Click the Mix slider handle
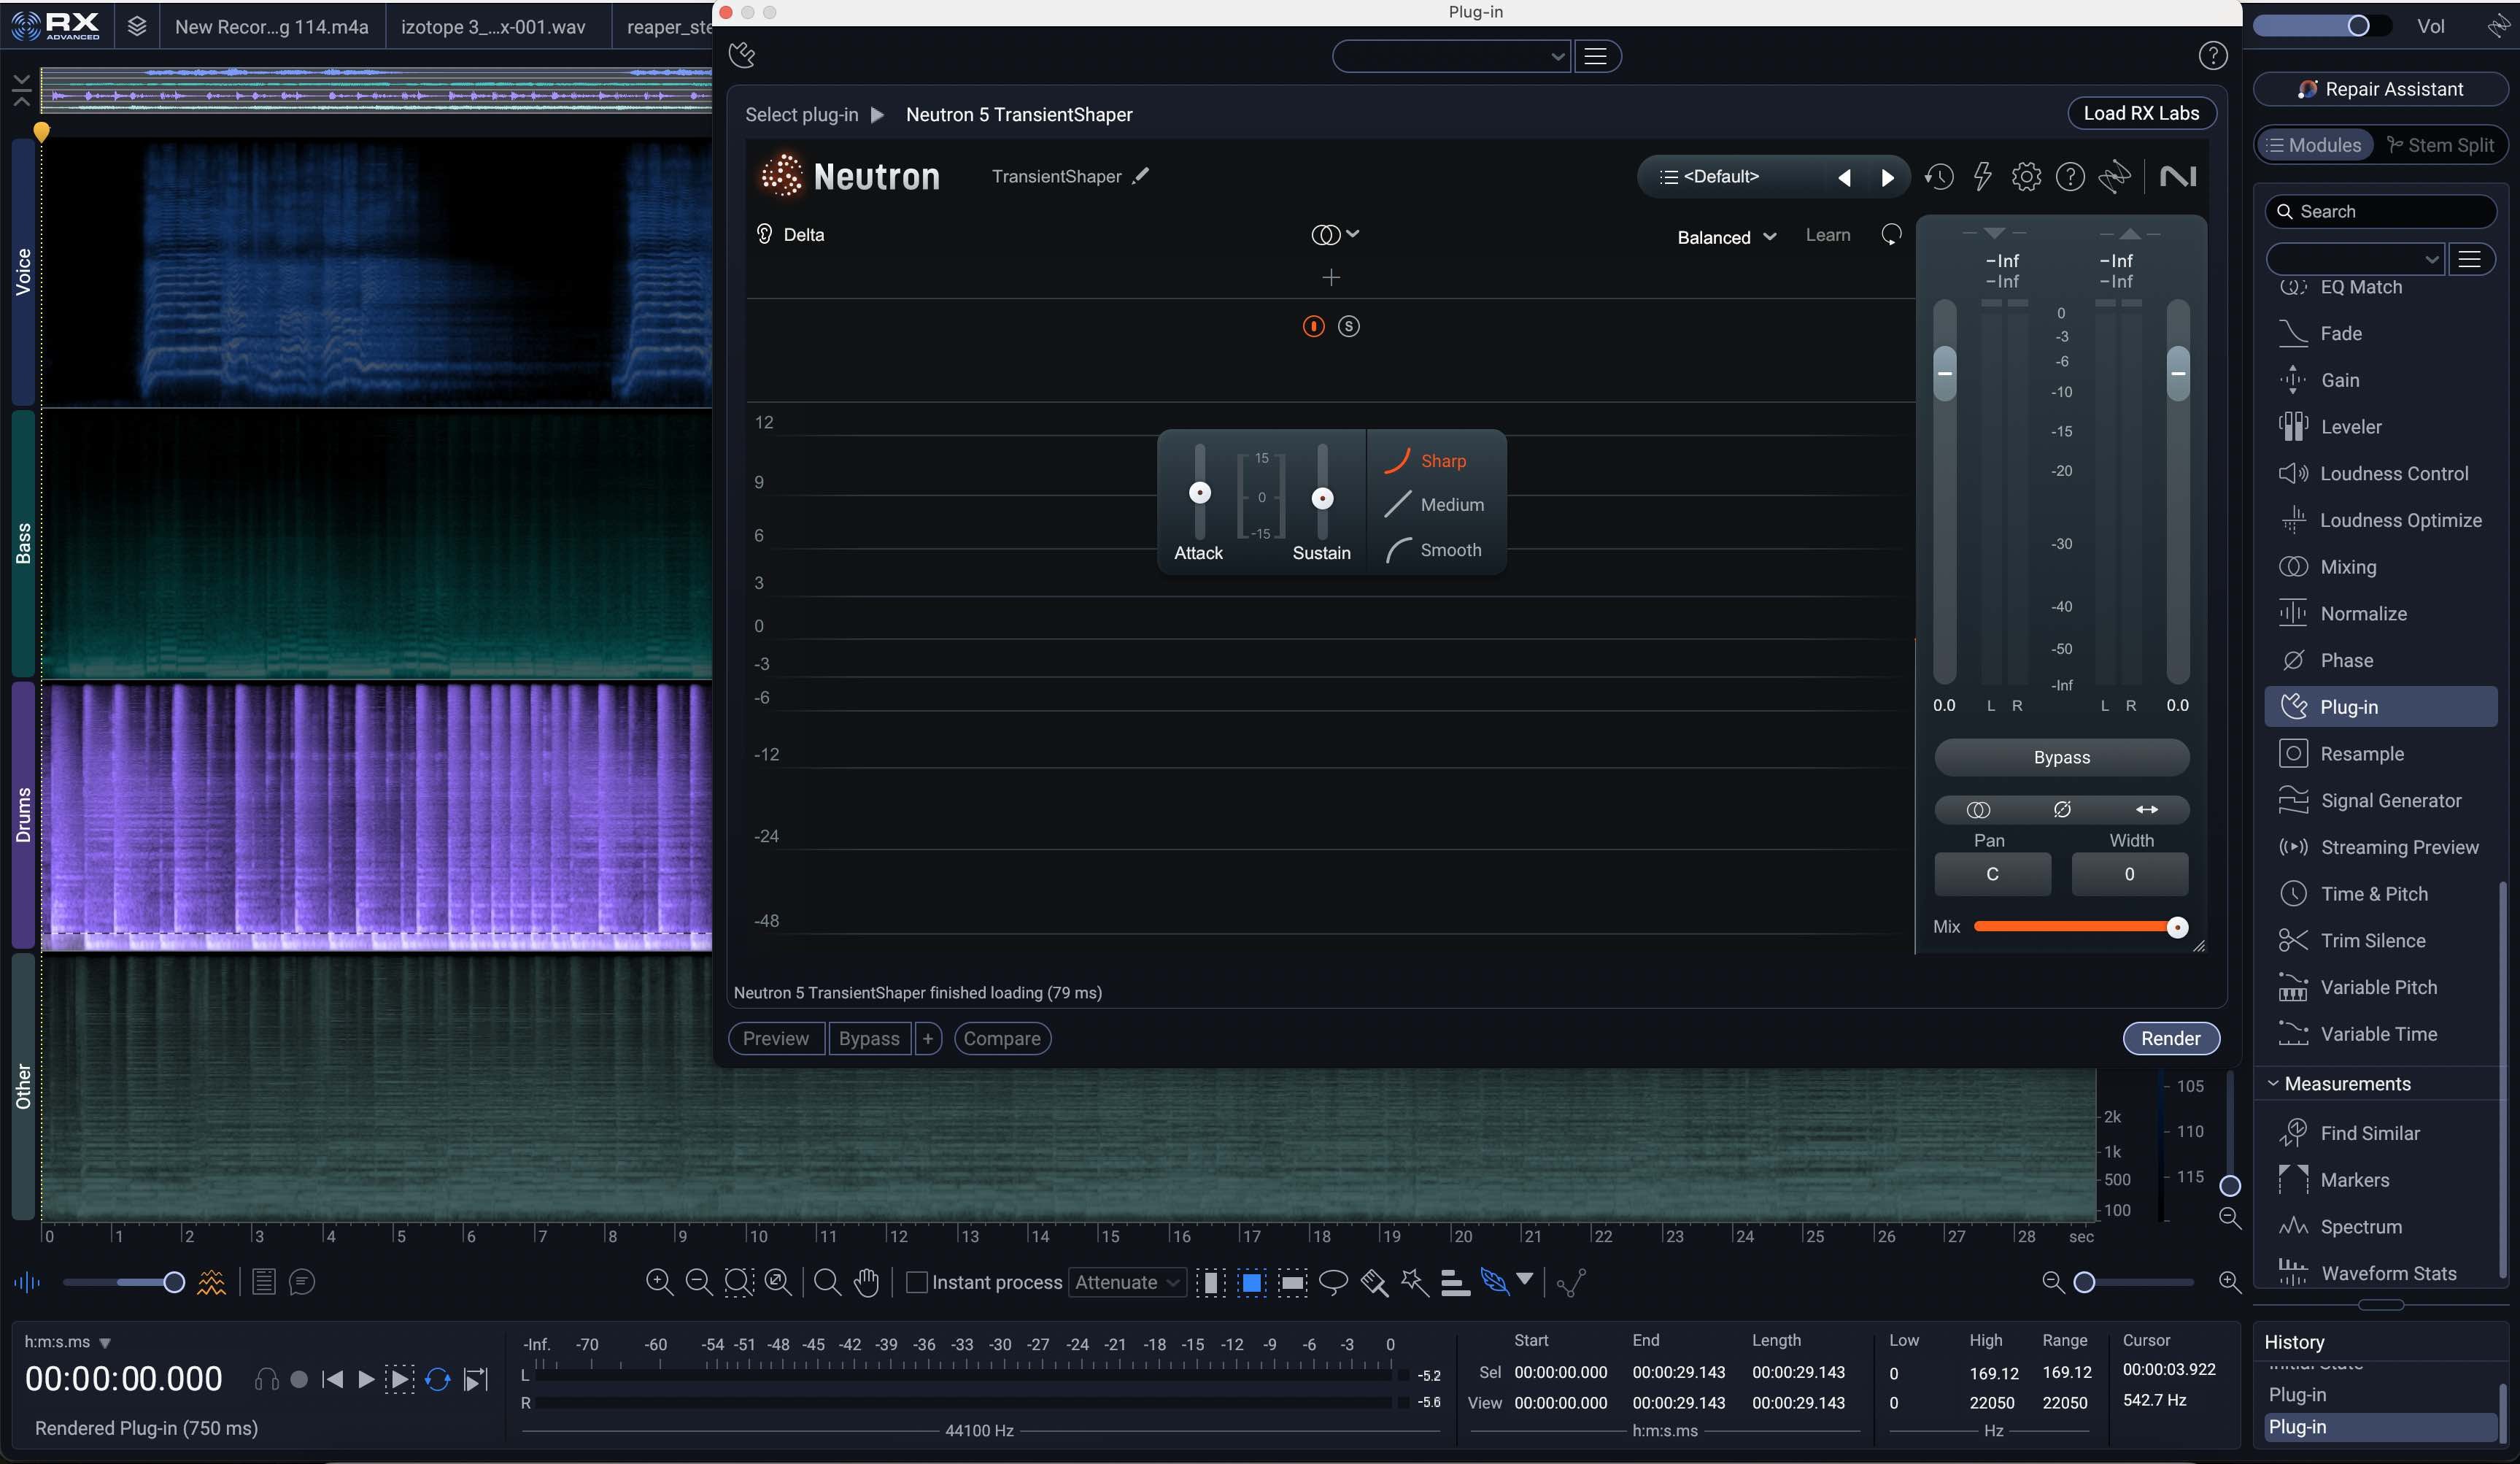The image size is (2520, 1464). click(2176, 927)
